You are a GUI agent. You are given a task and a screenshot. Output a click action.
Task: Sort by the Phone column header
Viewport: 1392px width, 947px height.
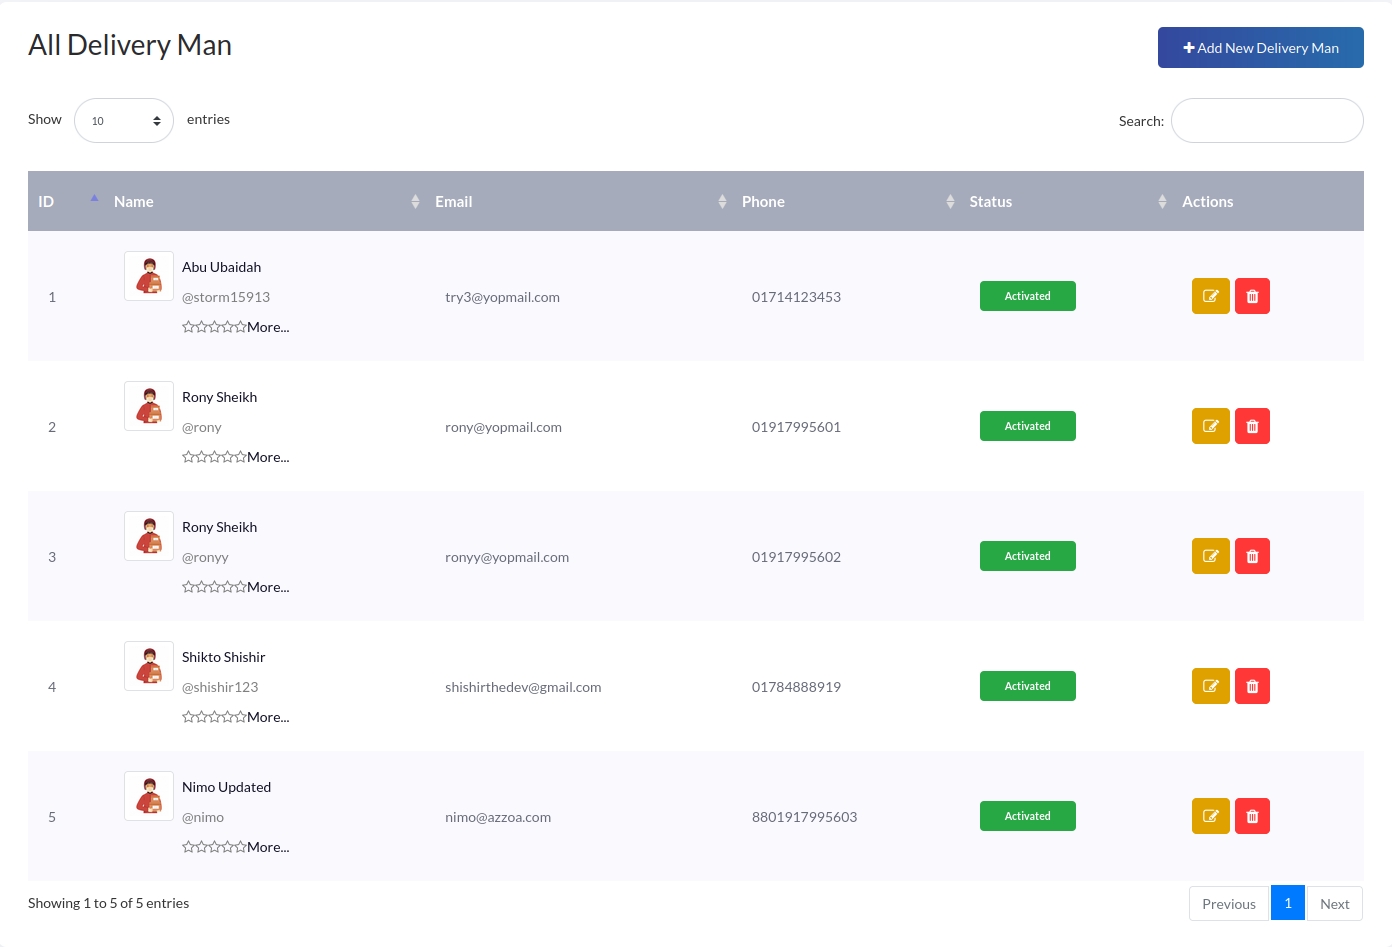[763, 202]
